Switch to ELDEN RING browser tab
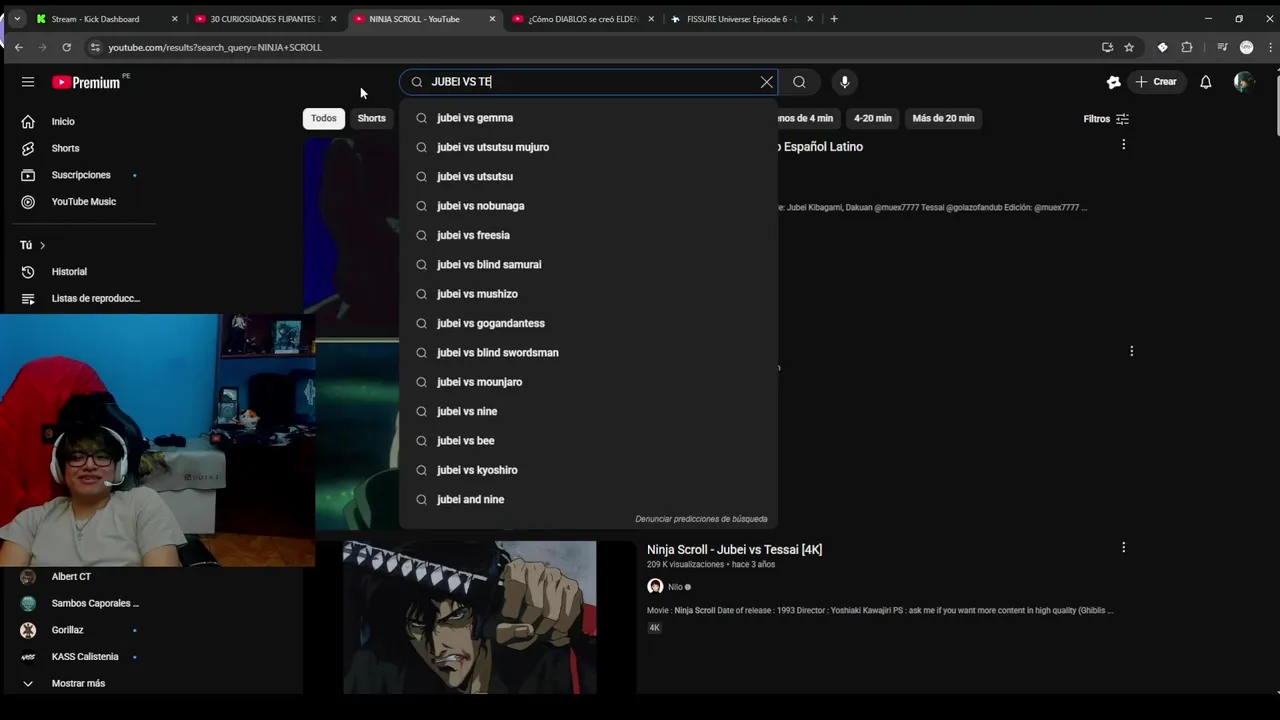The image size is (1280, 720). click(582, 19)
